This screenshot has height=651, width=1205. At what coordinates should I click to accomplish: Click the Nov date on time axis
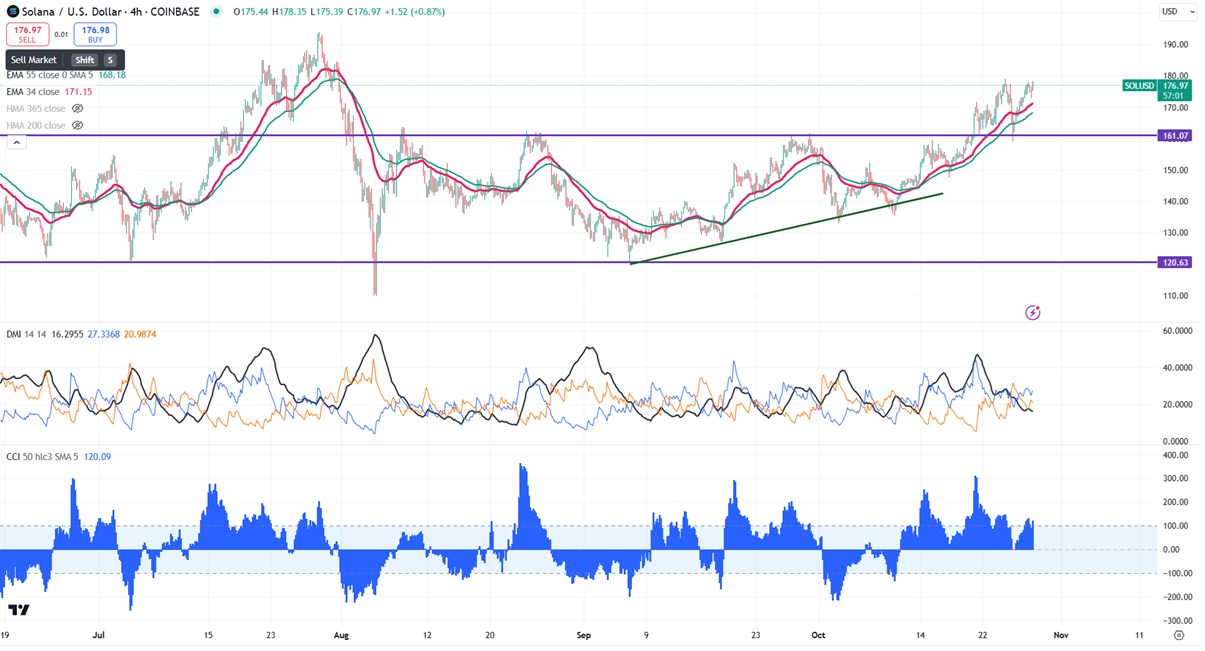tap(1061, 635)
